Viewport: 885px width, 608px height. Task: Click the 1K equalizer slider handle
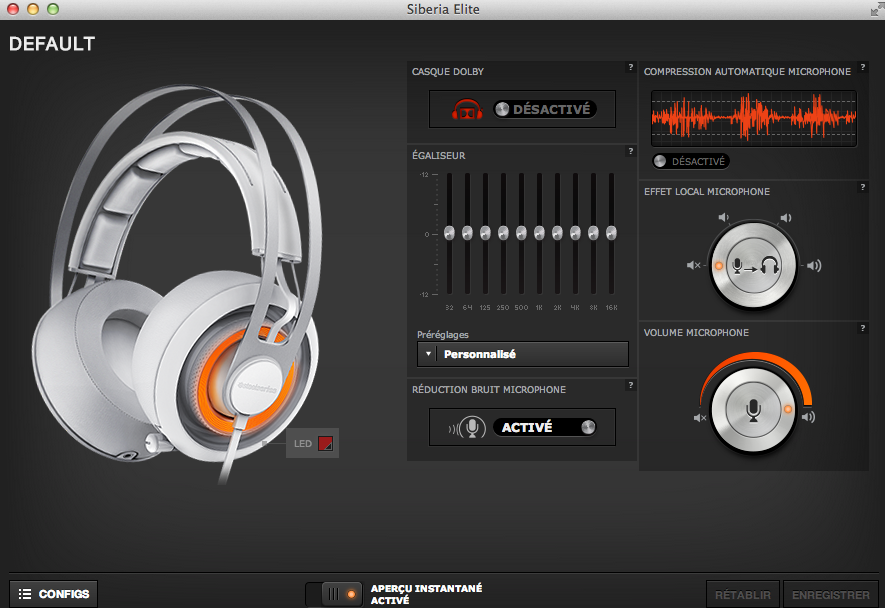coord(539,233)
